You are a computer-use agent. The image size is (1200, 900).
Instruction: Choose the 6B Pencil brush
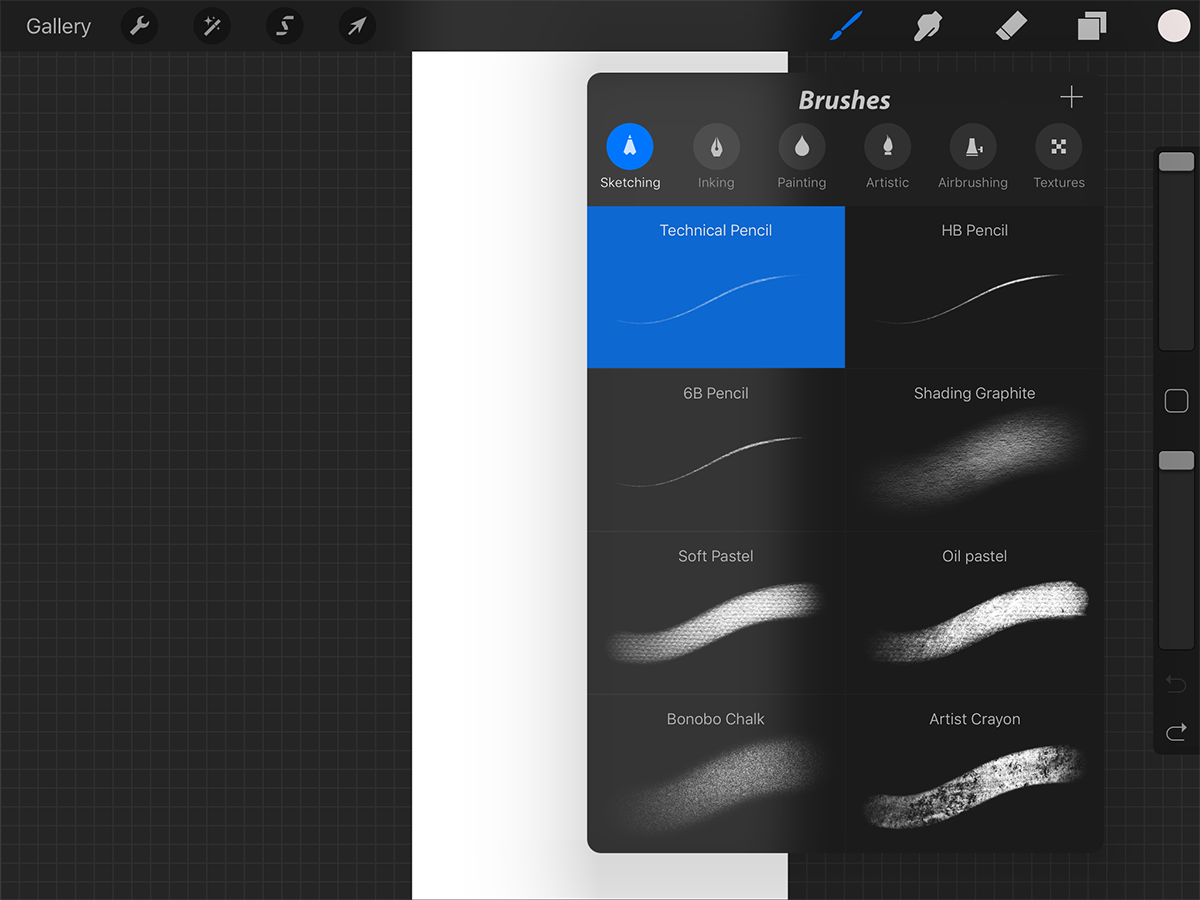[x=716, y=450]
